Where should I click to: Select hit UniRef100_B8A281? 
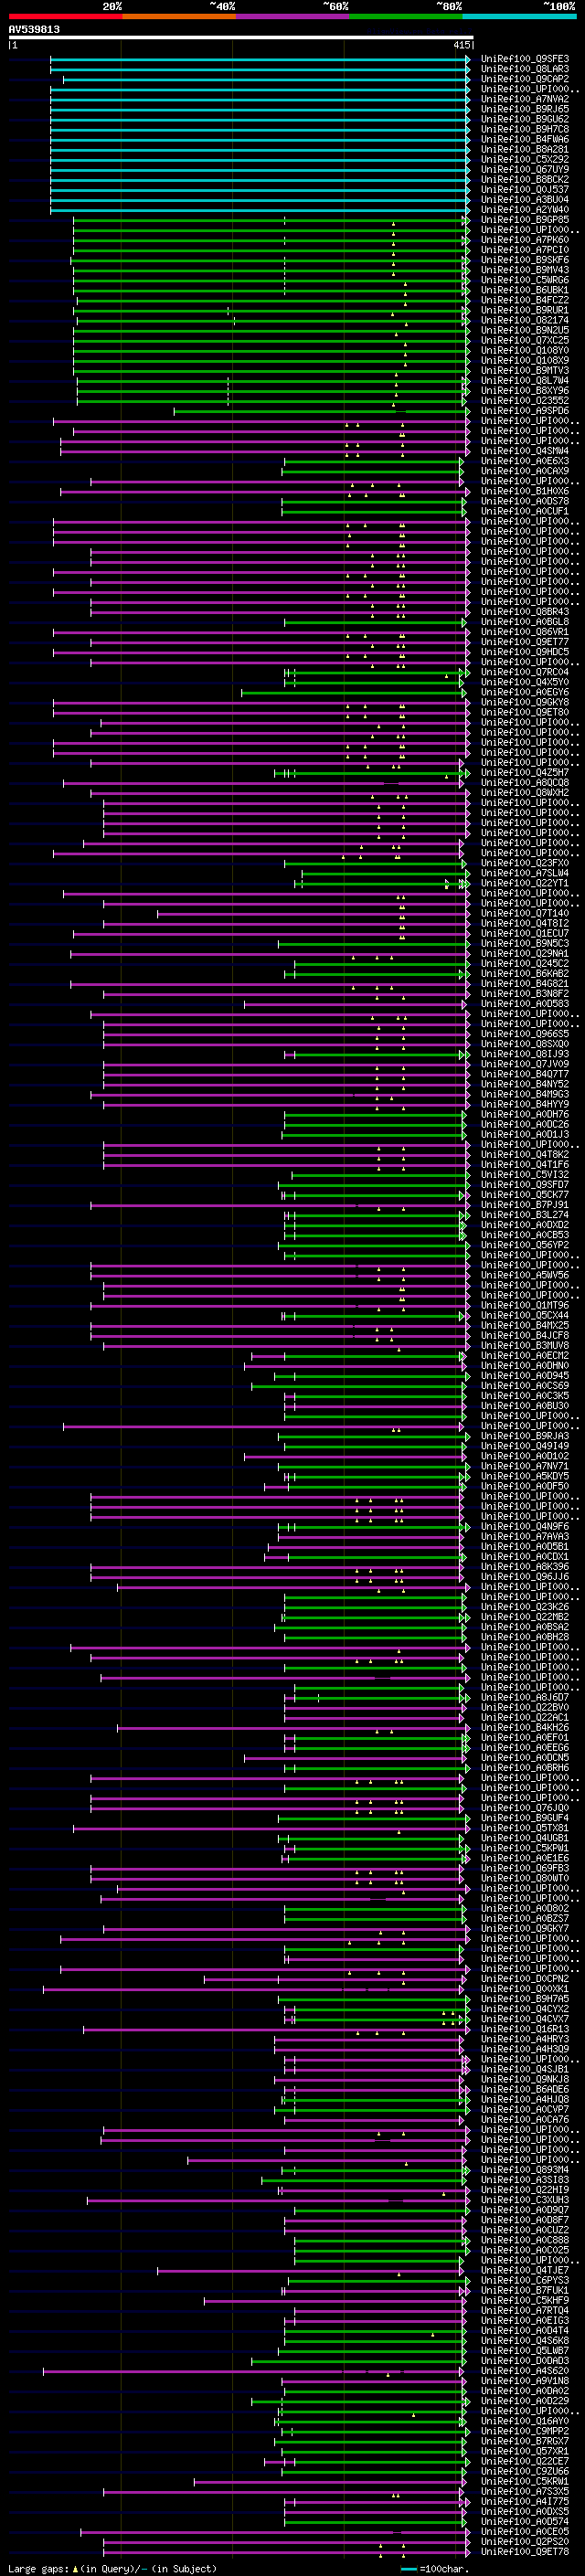click(x=525, y=149)
